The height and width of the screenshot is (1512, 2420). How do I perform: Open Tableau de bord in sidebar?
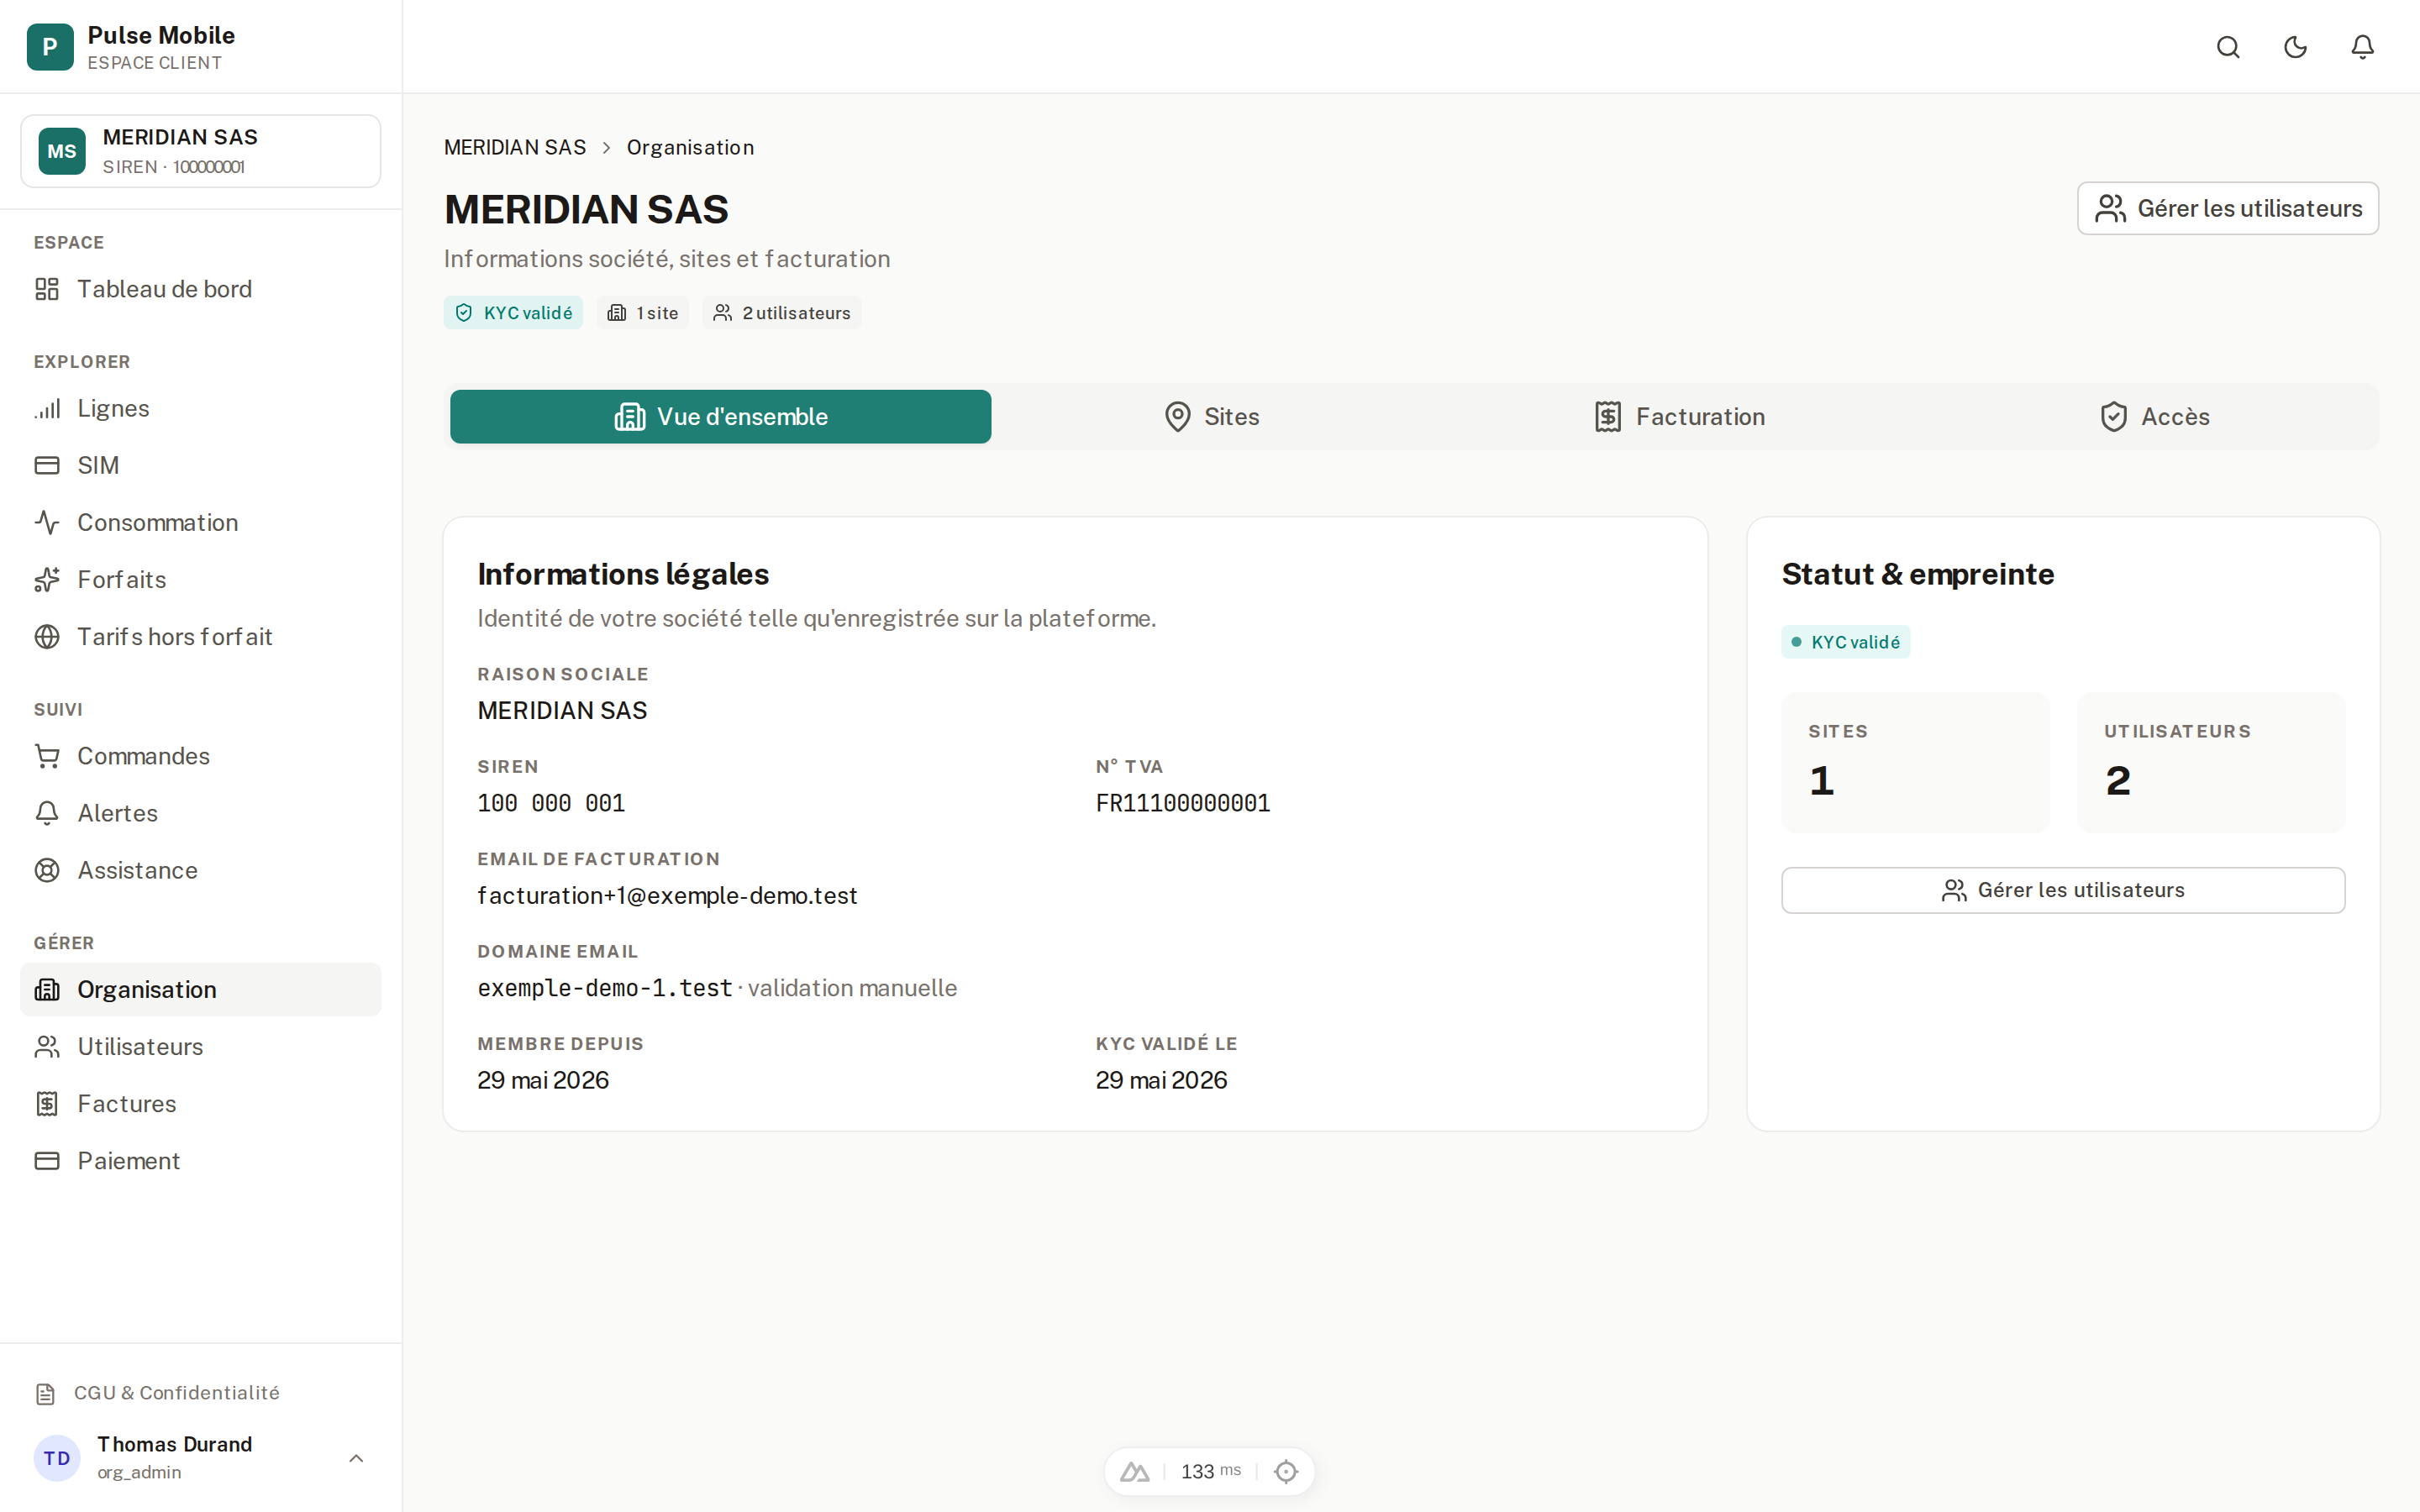[201, 289]
